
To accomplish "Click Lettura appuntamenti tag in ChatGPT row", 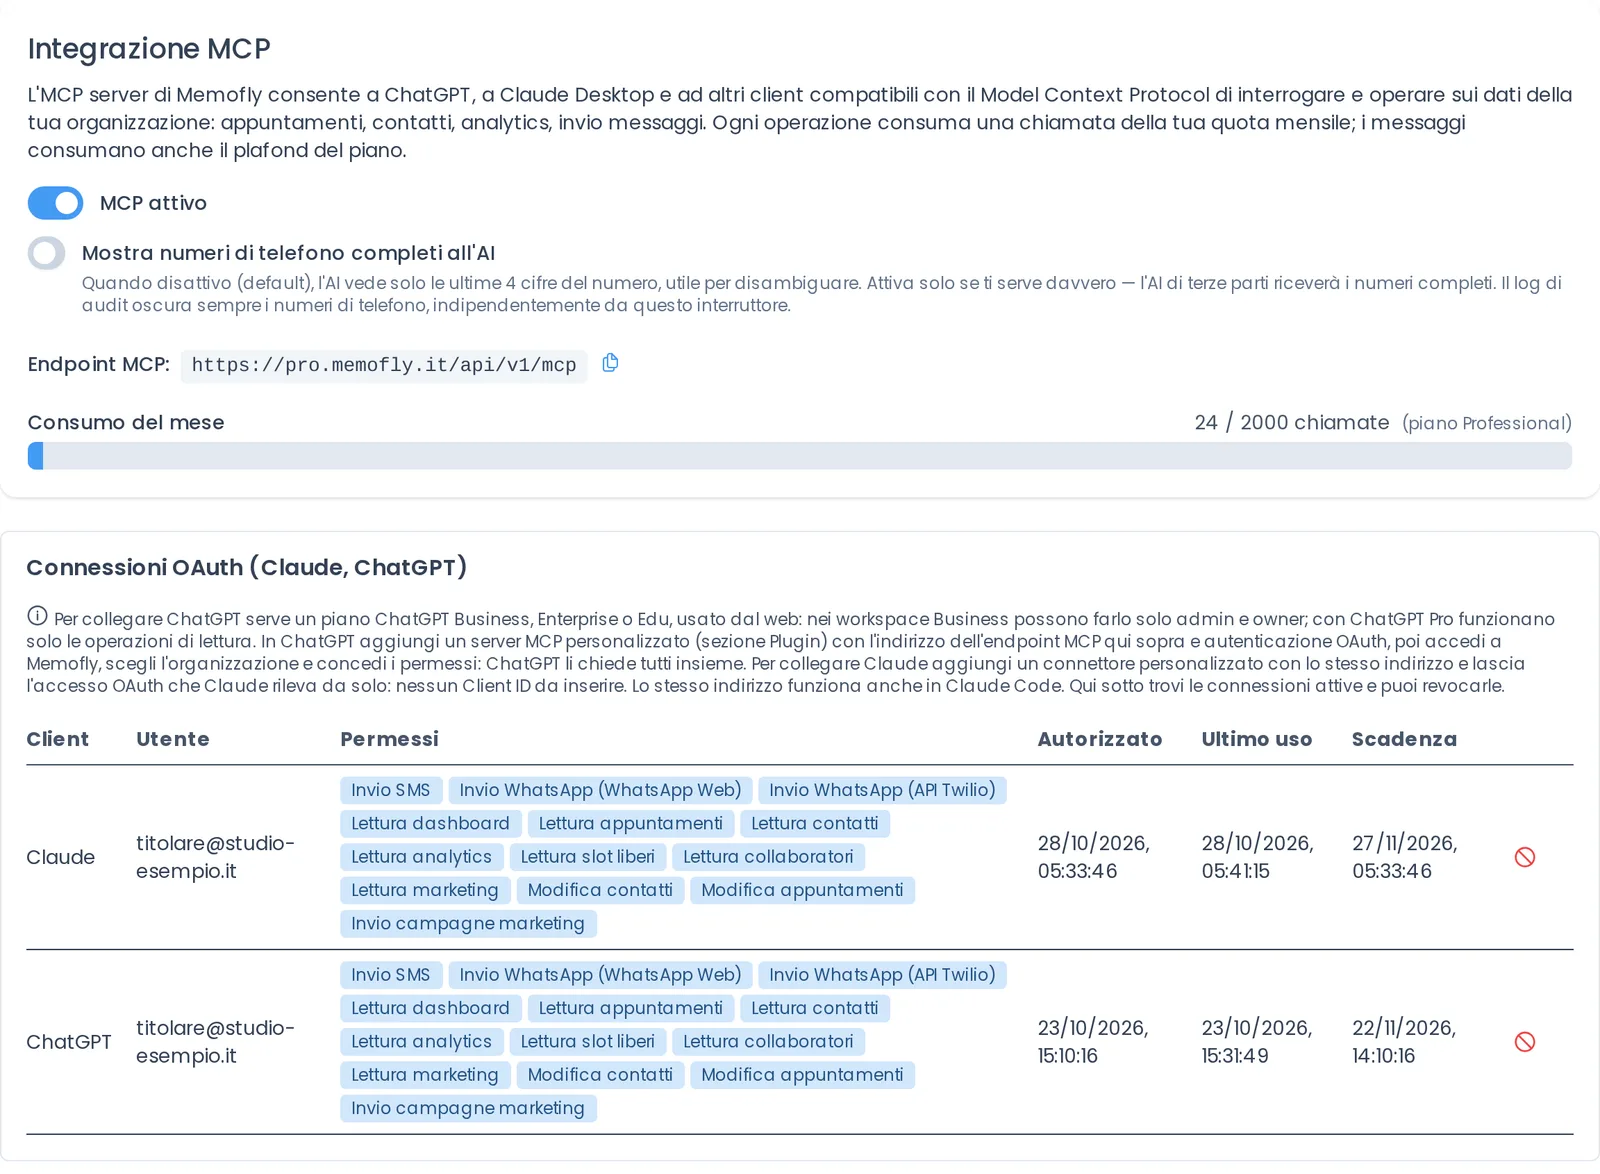I will pyautogui.click(x=631, y=1008).
